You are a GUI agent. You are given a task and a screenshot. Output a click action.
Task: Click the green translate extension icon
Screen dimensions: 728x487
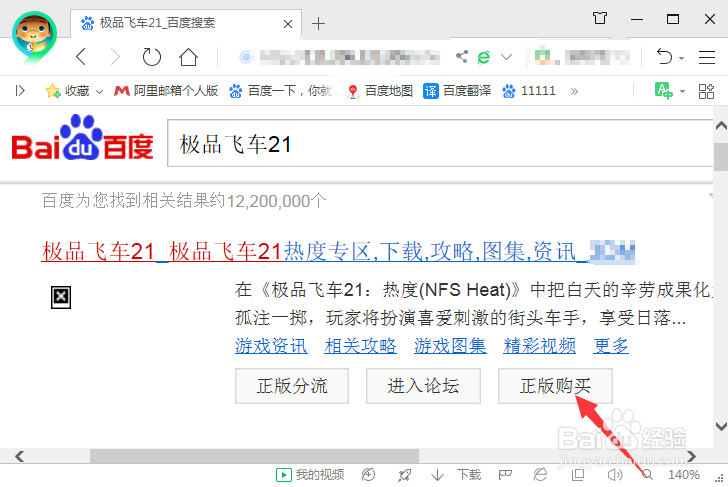tap(663, 91)
